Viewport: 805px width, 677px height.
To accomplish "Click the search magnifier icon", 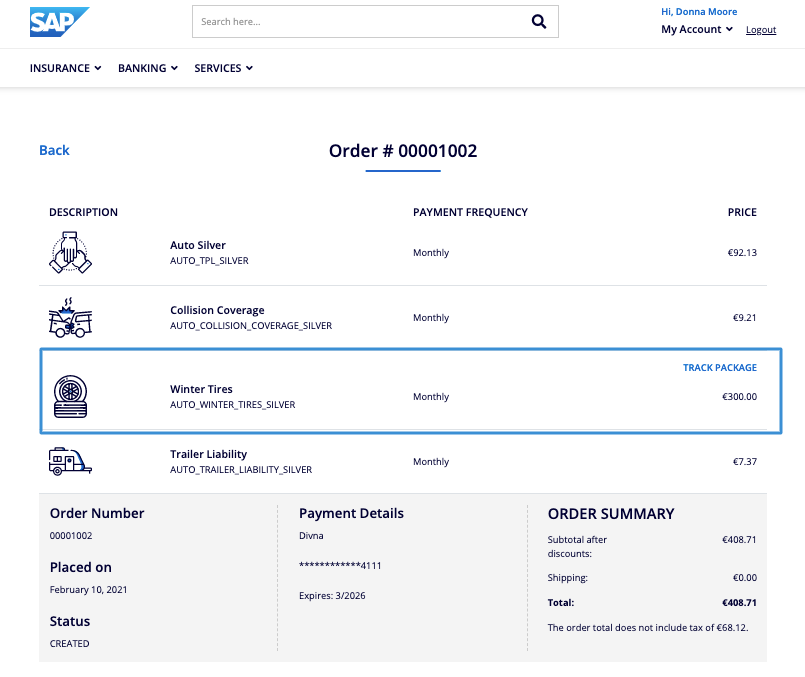I will click(538, 22).
